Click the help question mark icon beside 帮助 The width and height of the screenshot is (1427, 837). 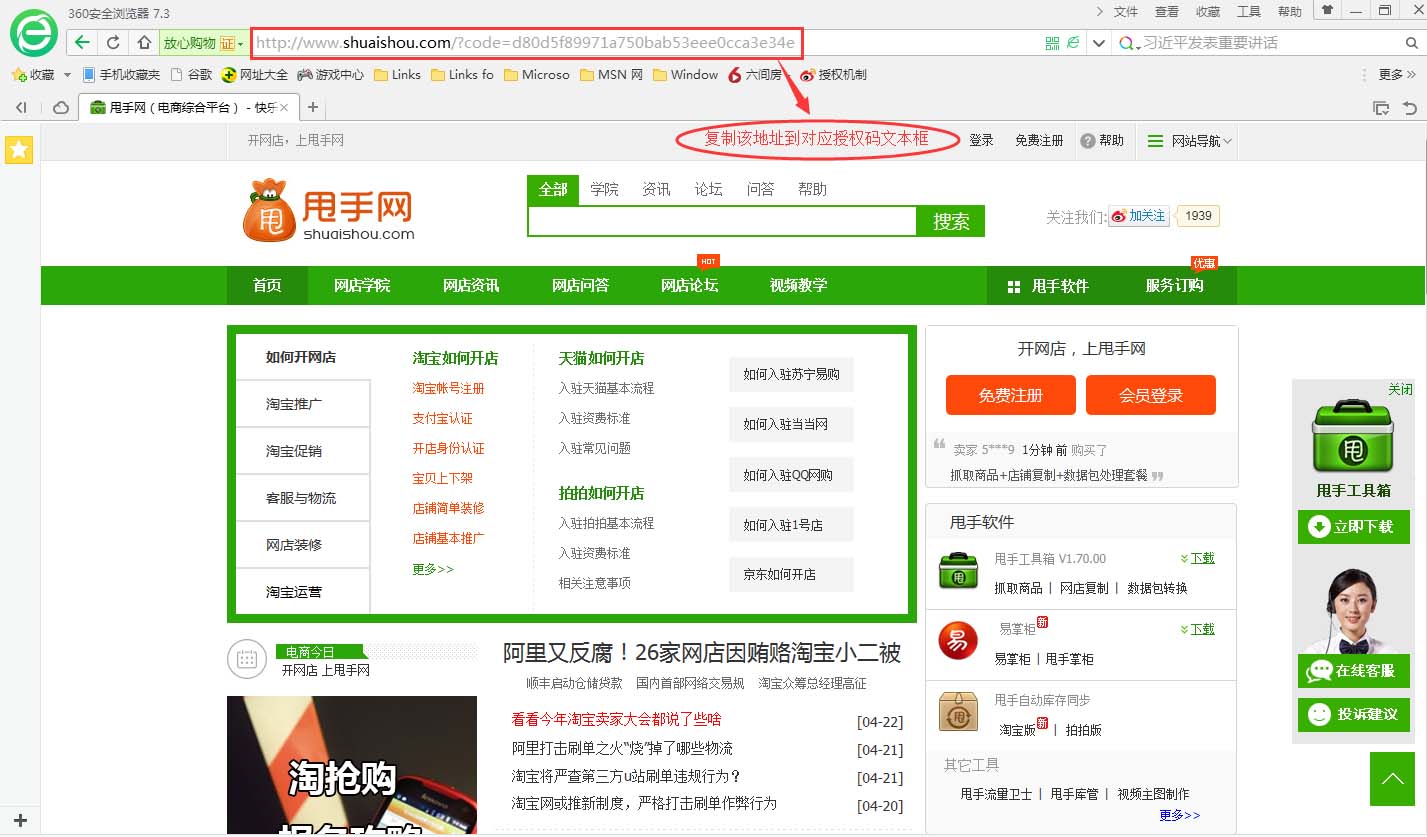(1088, 141)
